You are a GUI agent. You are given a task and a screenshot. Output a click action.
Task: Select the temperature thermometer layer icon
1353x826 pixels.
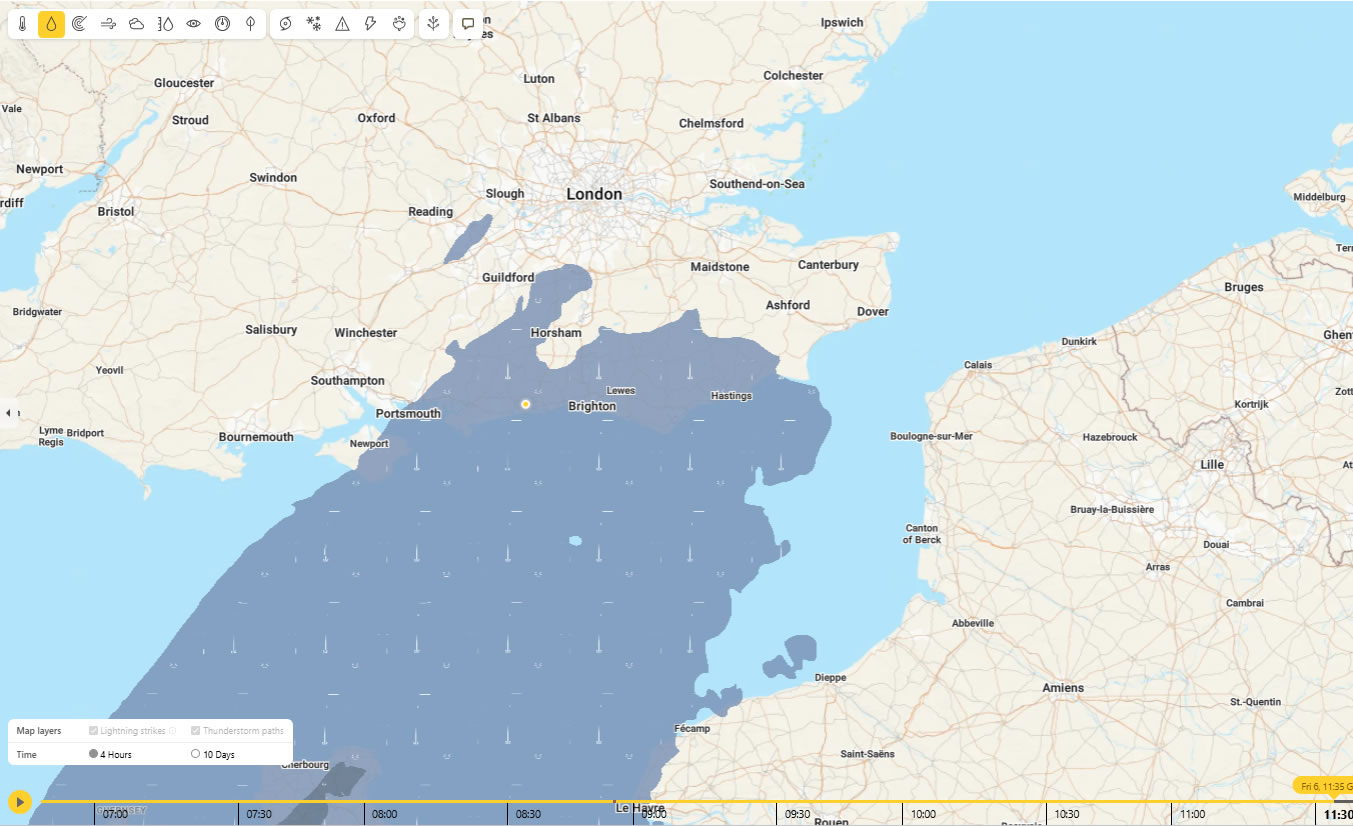click(x=22, y=24)
